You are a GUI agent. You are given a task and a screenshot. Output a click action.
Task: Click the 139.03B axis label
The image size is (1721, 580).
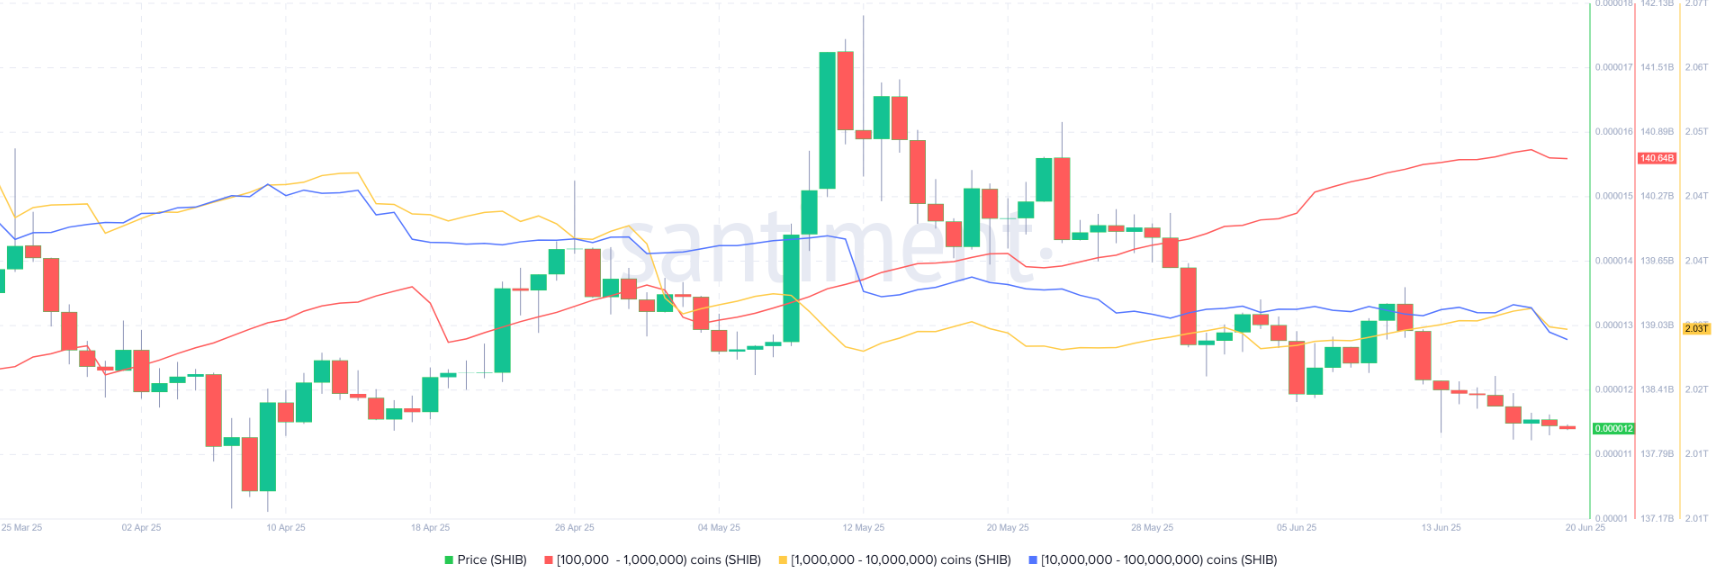pyautogui.click(x=1656, y=325)
